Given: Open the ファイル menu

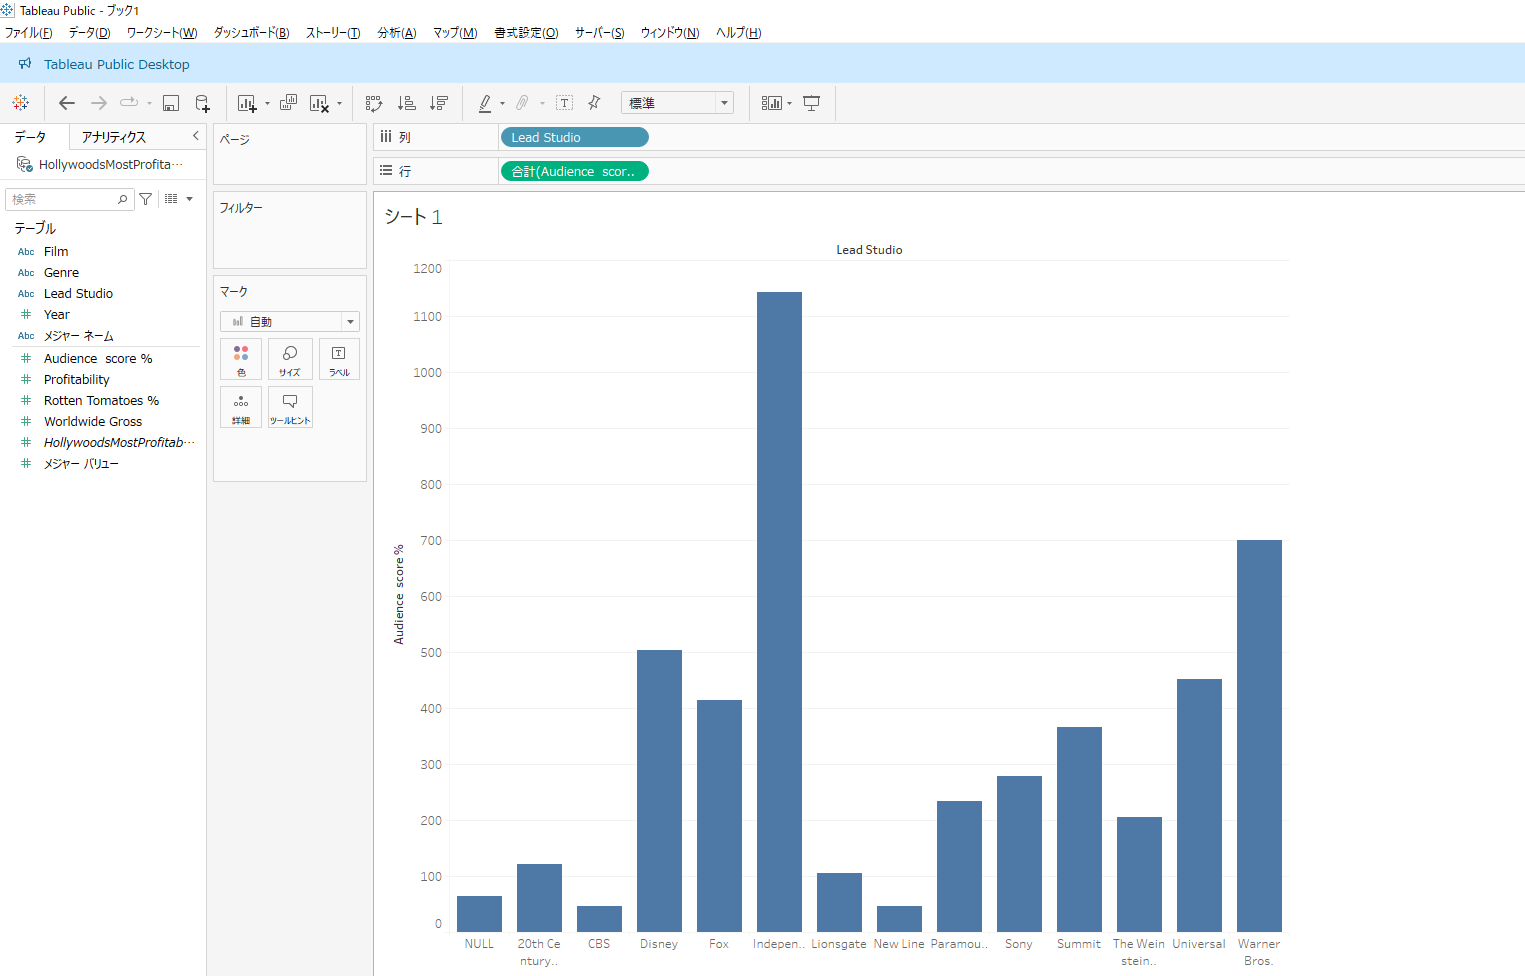Looking at the screenshot, I should (28, 32).
